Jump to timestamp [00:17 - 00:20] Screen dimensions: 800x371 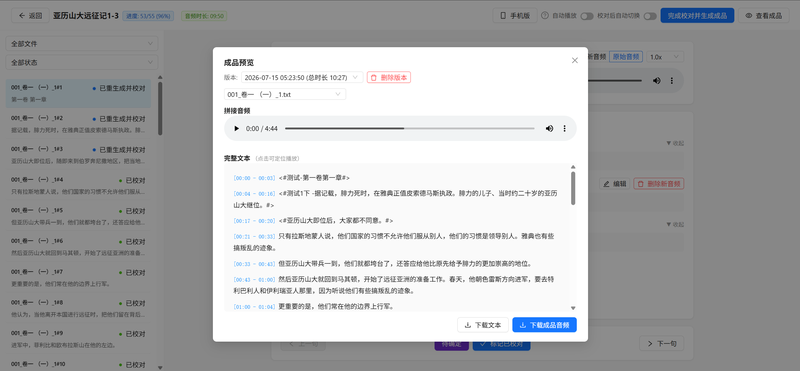coord(254,221)
